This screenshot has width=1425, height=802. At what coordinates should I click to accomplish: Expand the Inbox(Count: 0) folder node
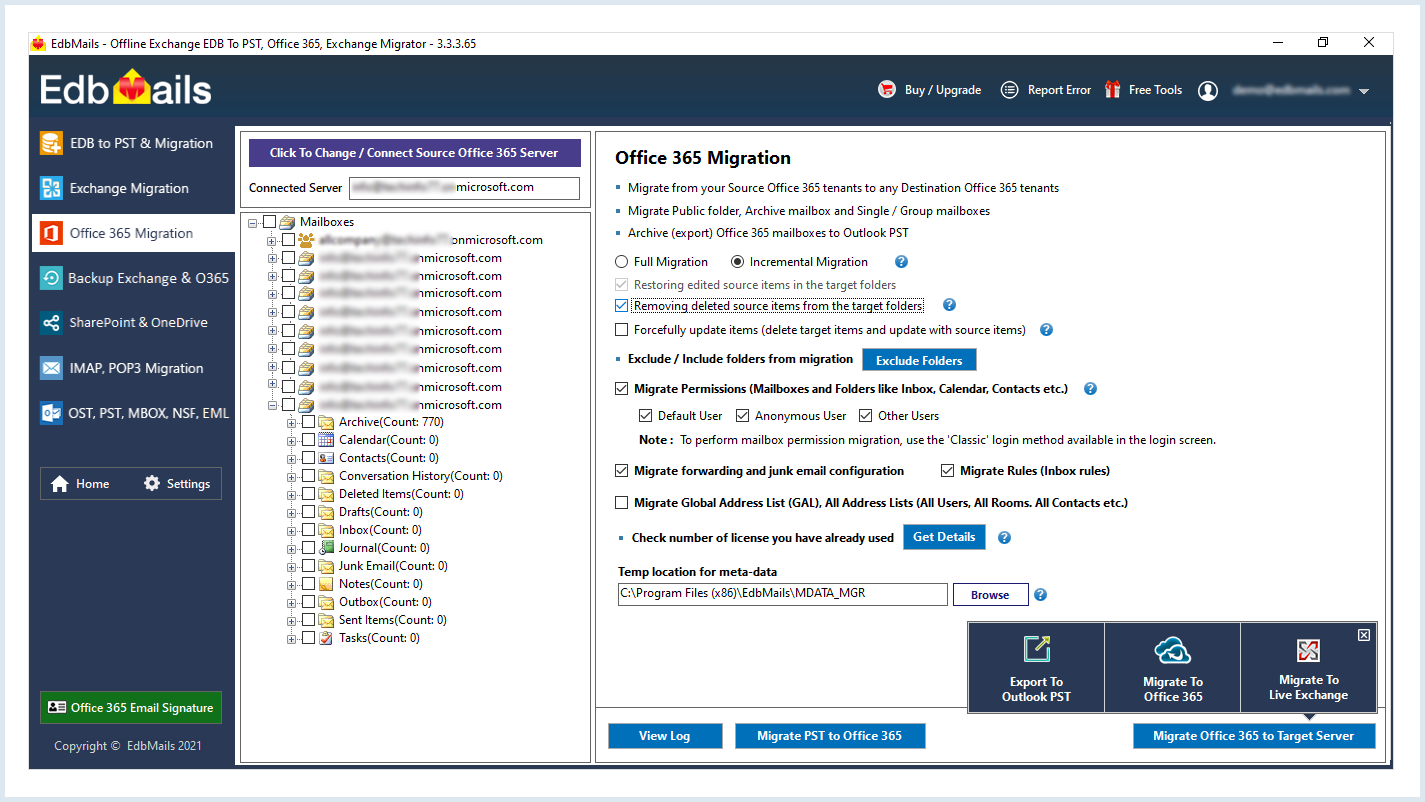pos(292,530)
